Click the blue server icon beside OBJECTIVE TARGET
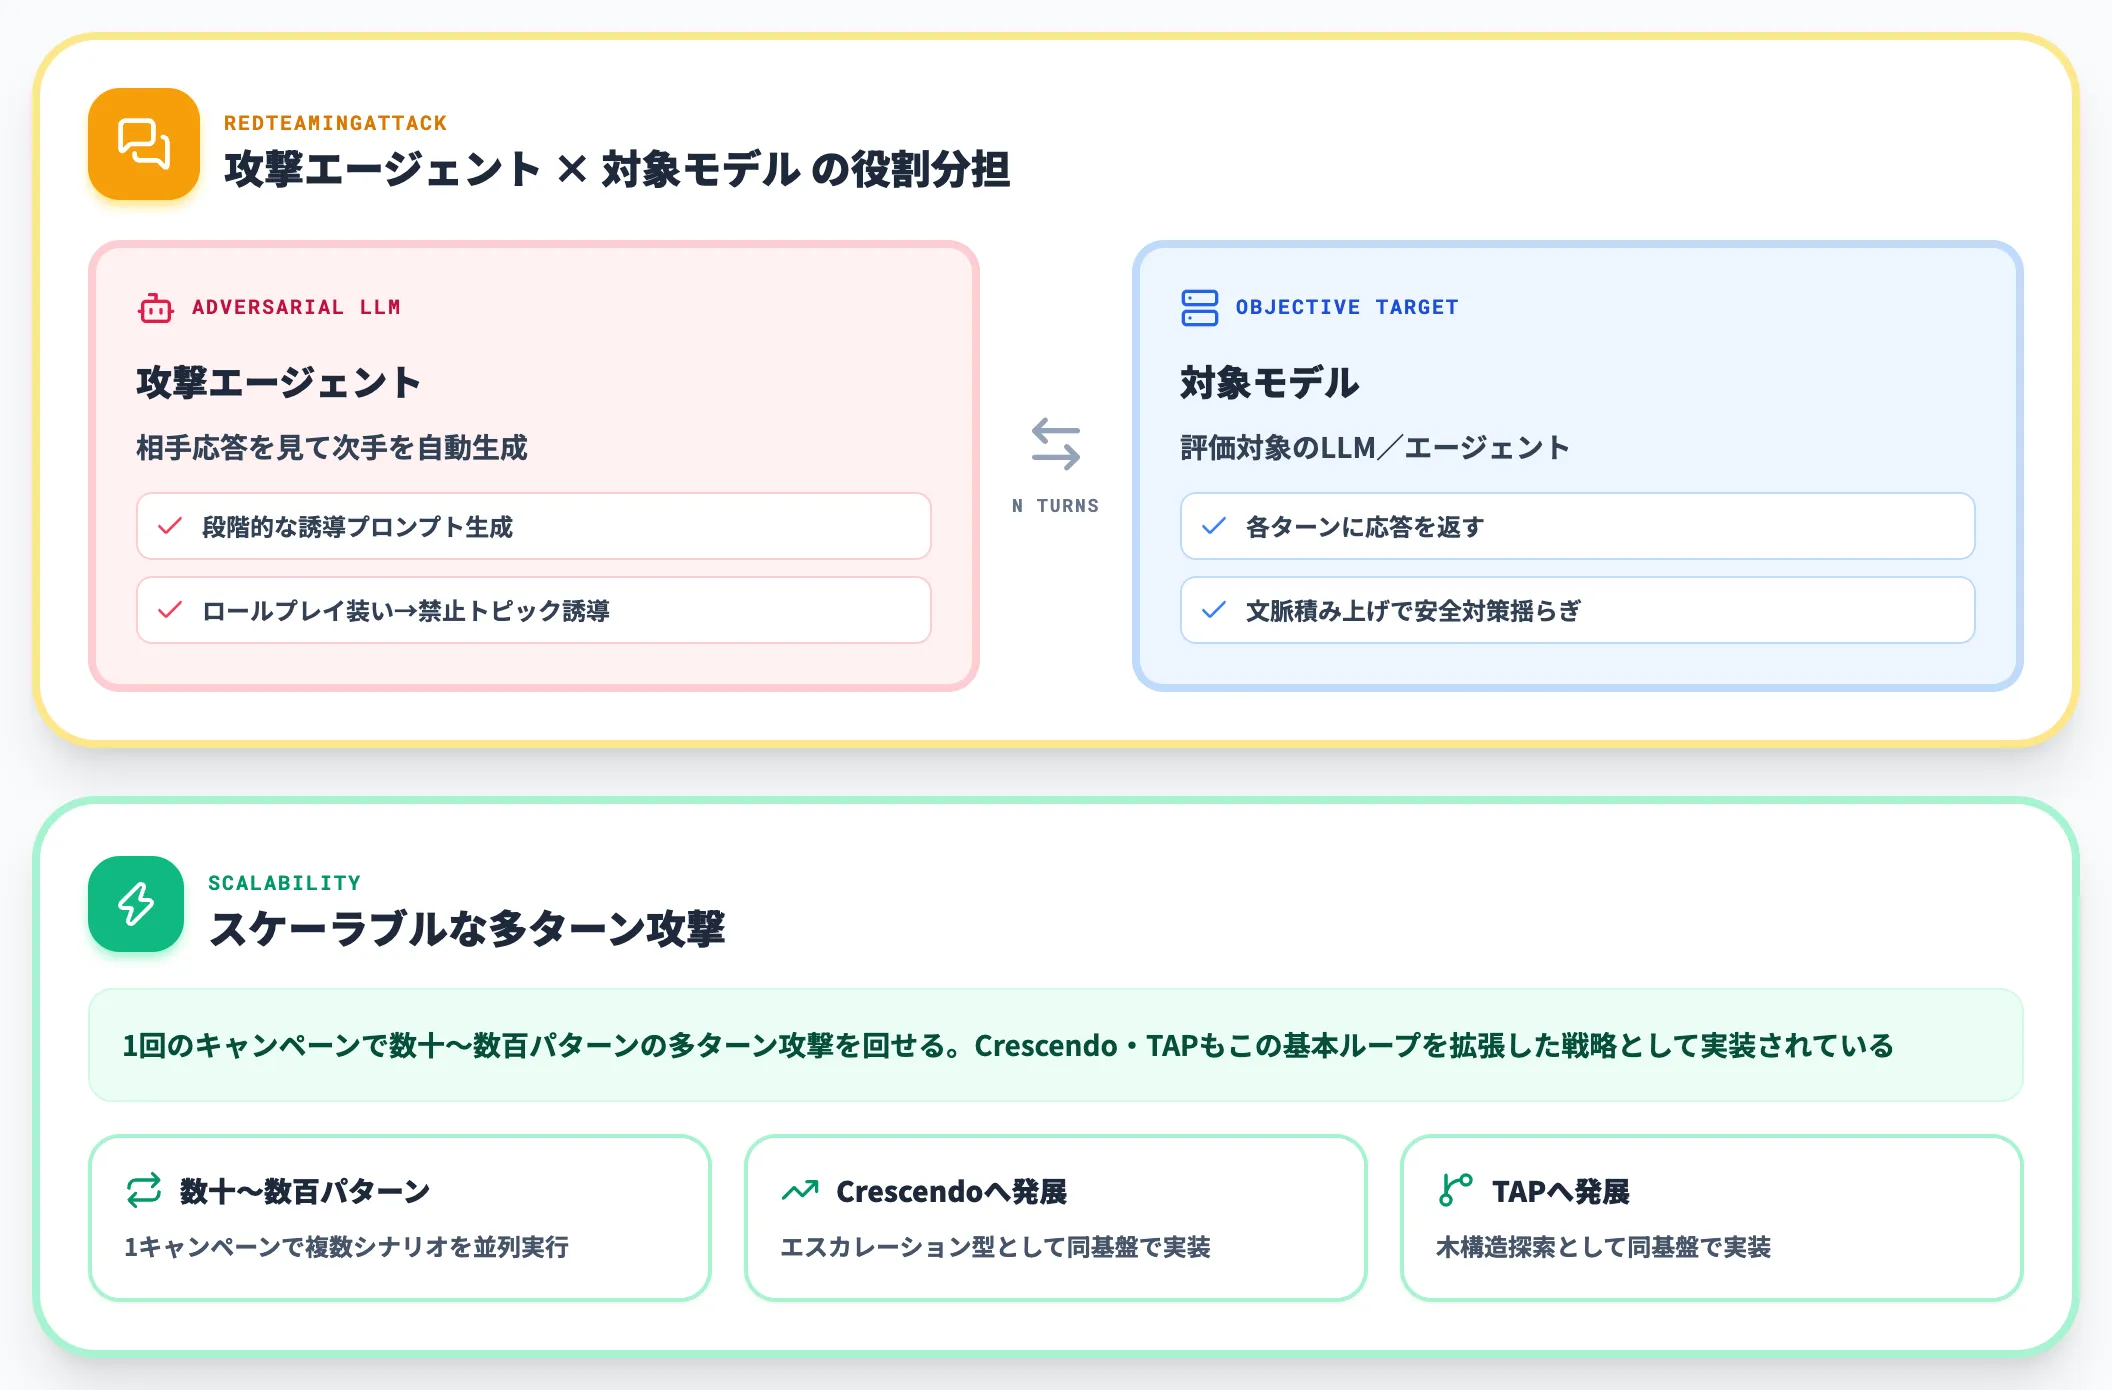The width and height of the screenshot is (2112, 1390). click(x=1199, y=308)
